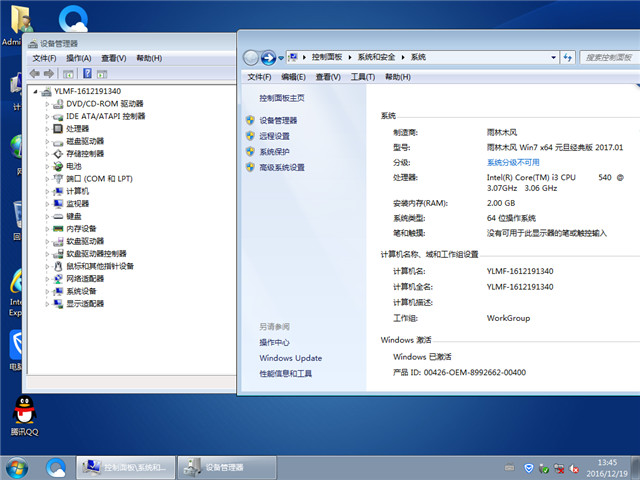640x480 pixels.
Task: Expand the 端口 (COM 和 LPT) node
Action: (x=47, y=179)
